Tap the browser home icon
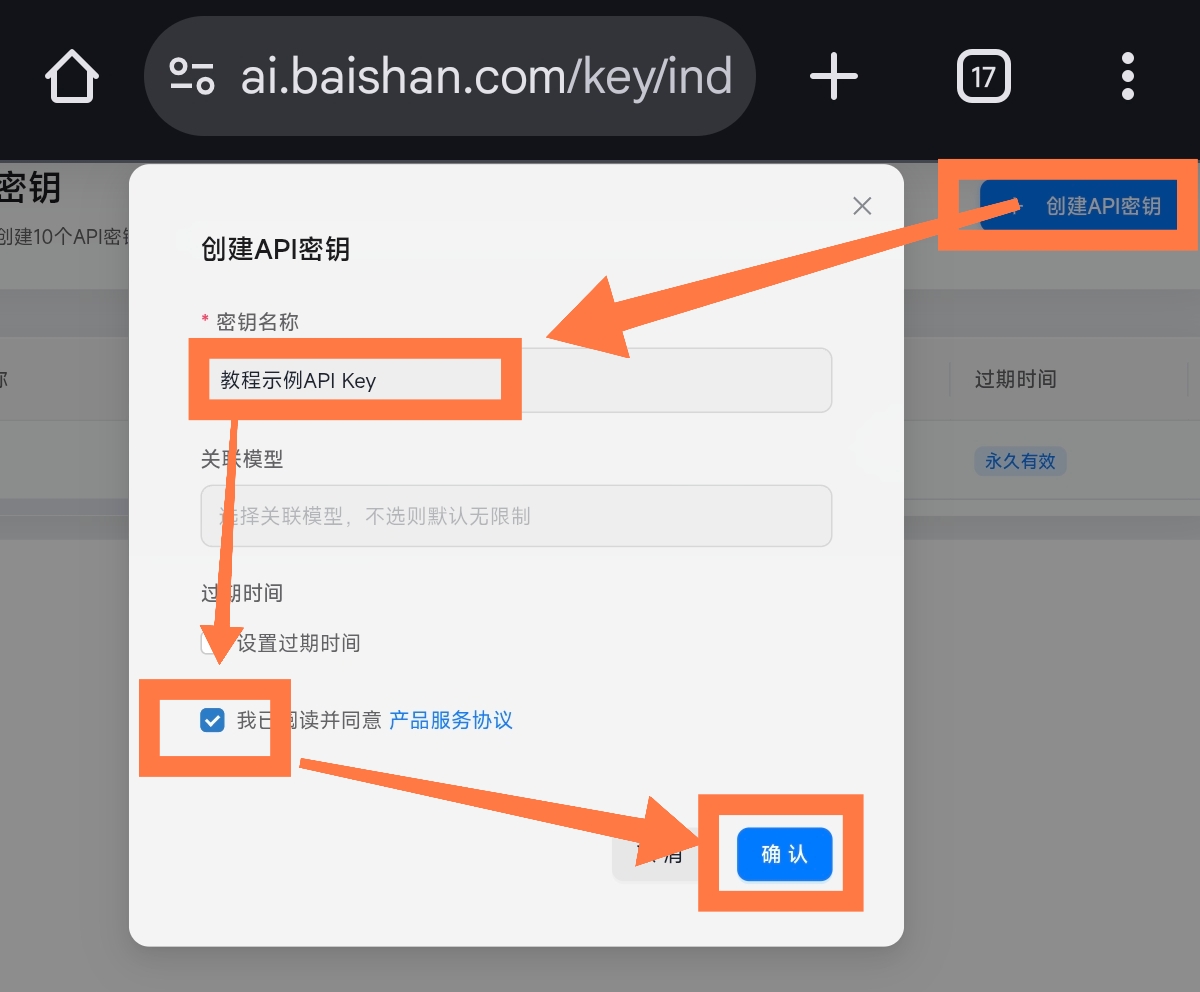 72,77
